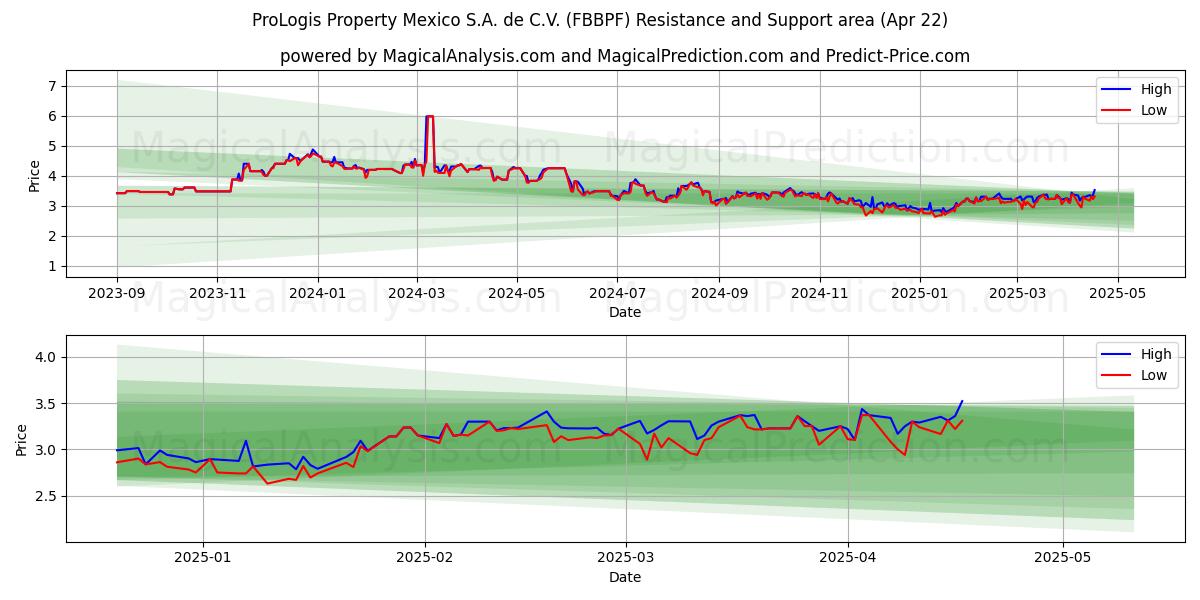This screenshot has height=600, width=1200.
Task: Click the '2024-03' tick label
Action: (417, 293)
